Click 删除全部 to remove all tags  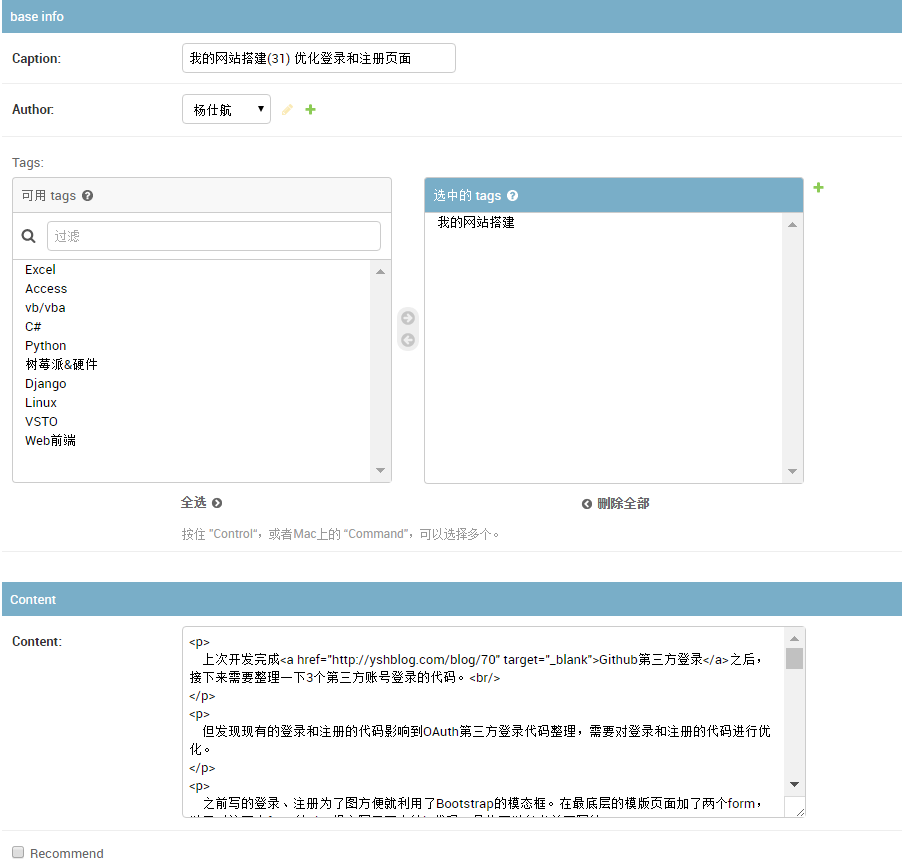[x=623, y=504]
